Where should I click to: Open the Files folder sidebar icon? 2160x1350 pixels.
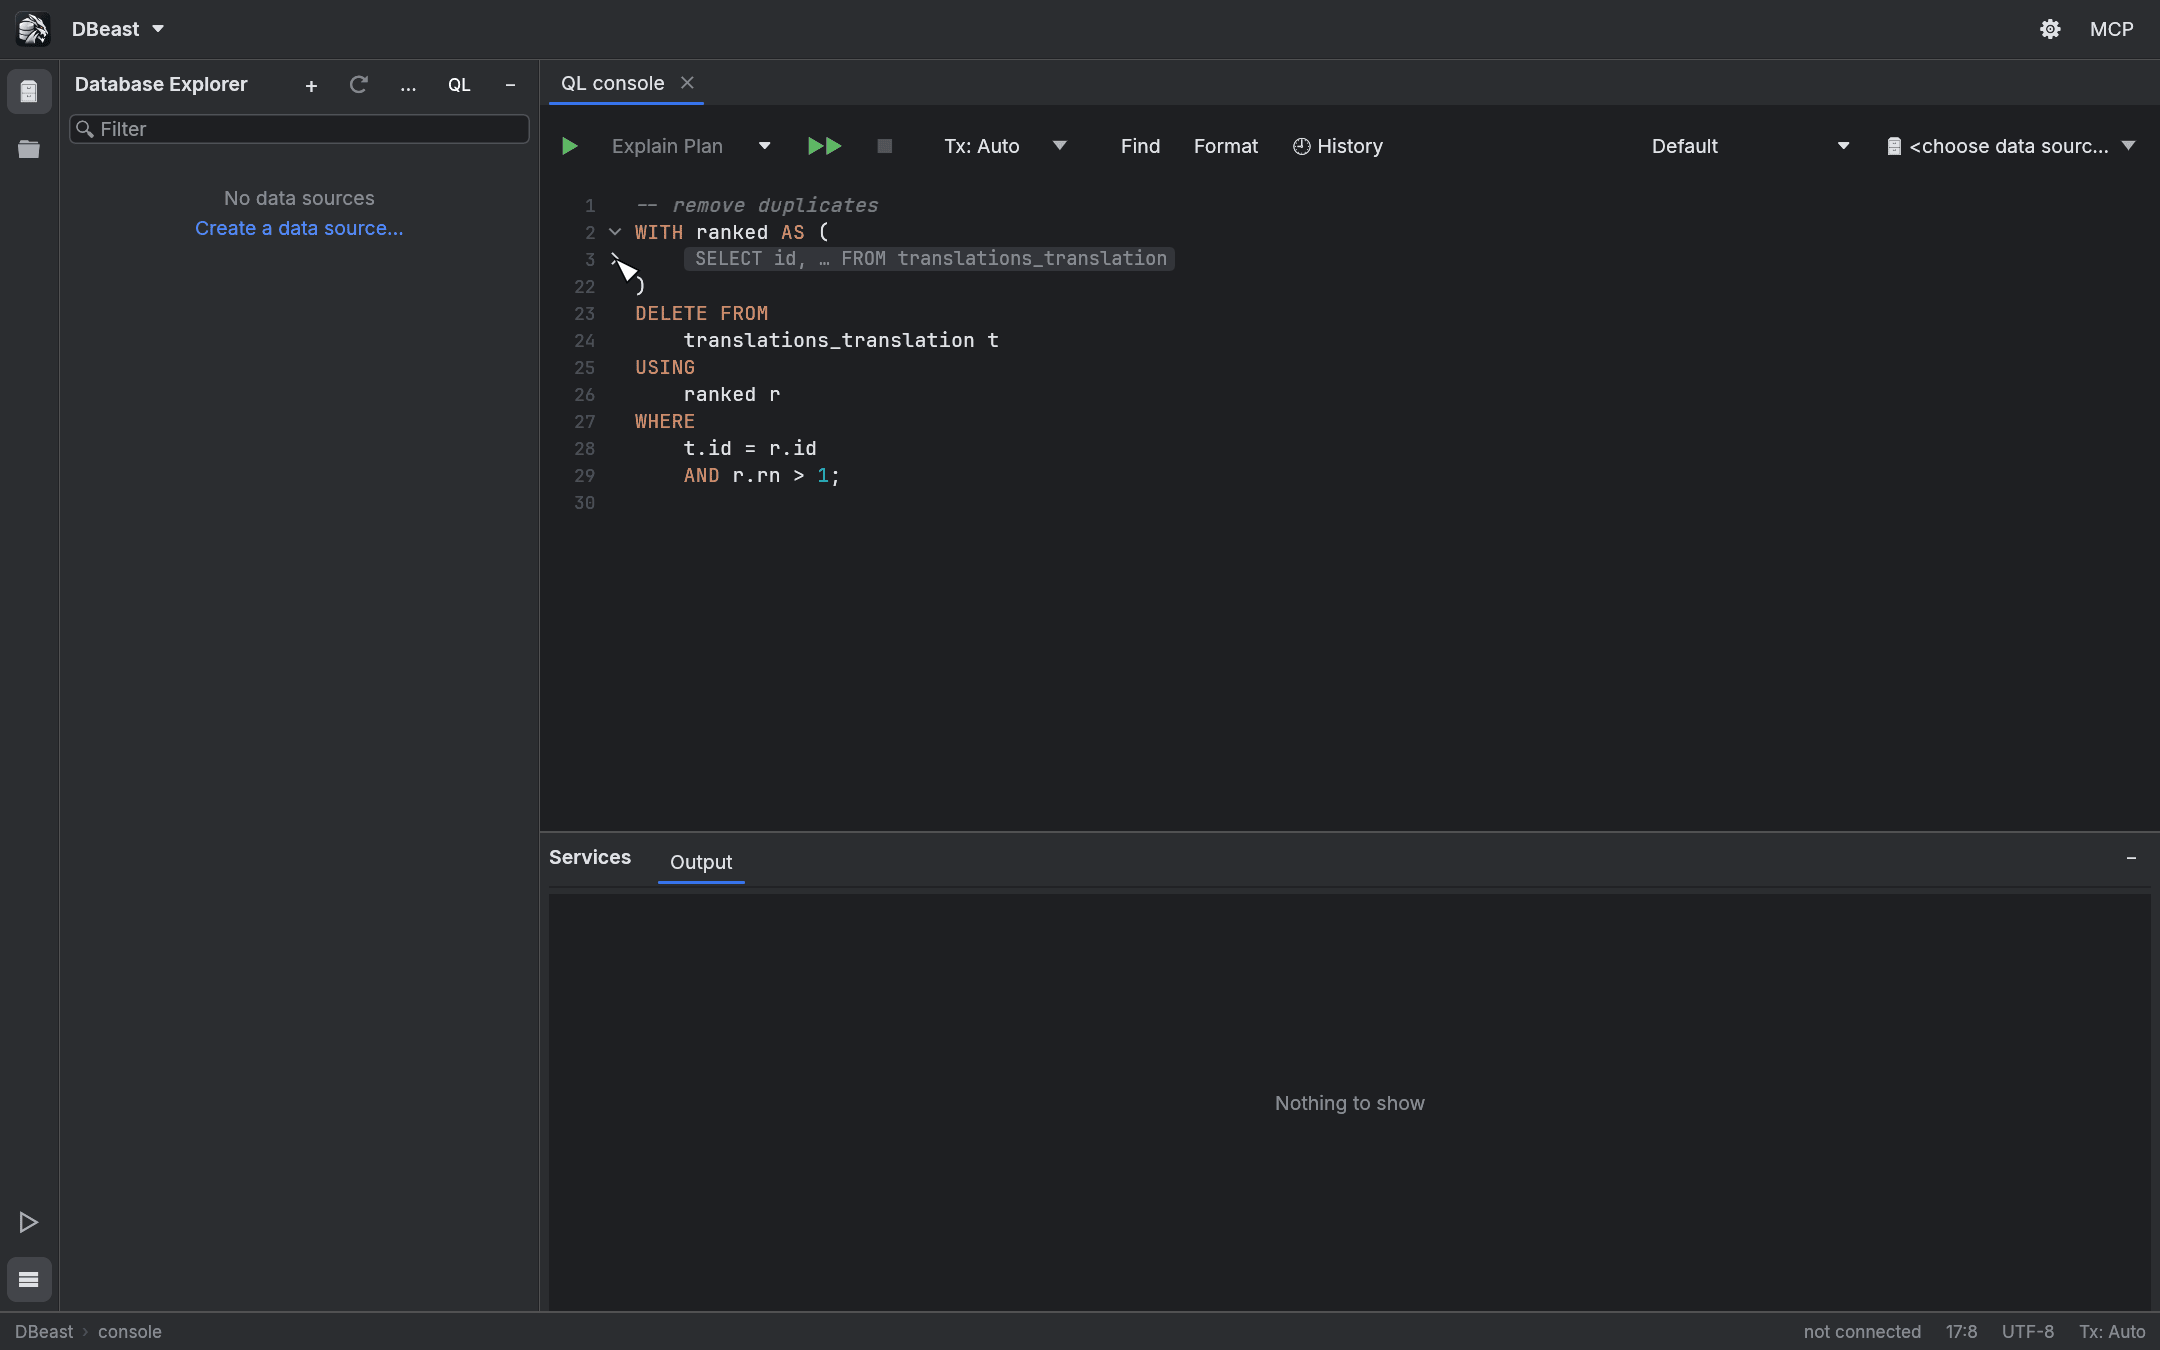click(29, 149)
